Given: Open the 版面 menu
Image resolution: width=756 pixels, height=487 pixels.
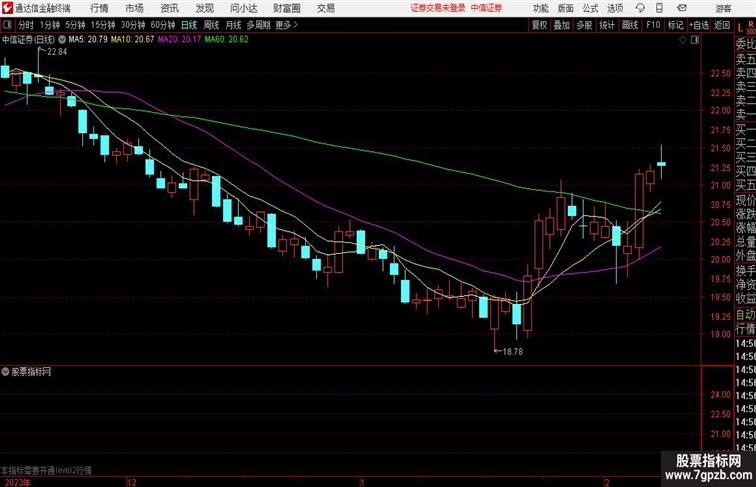Looking at the screenshot, I should coord(566,8).
